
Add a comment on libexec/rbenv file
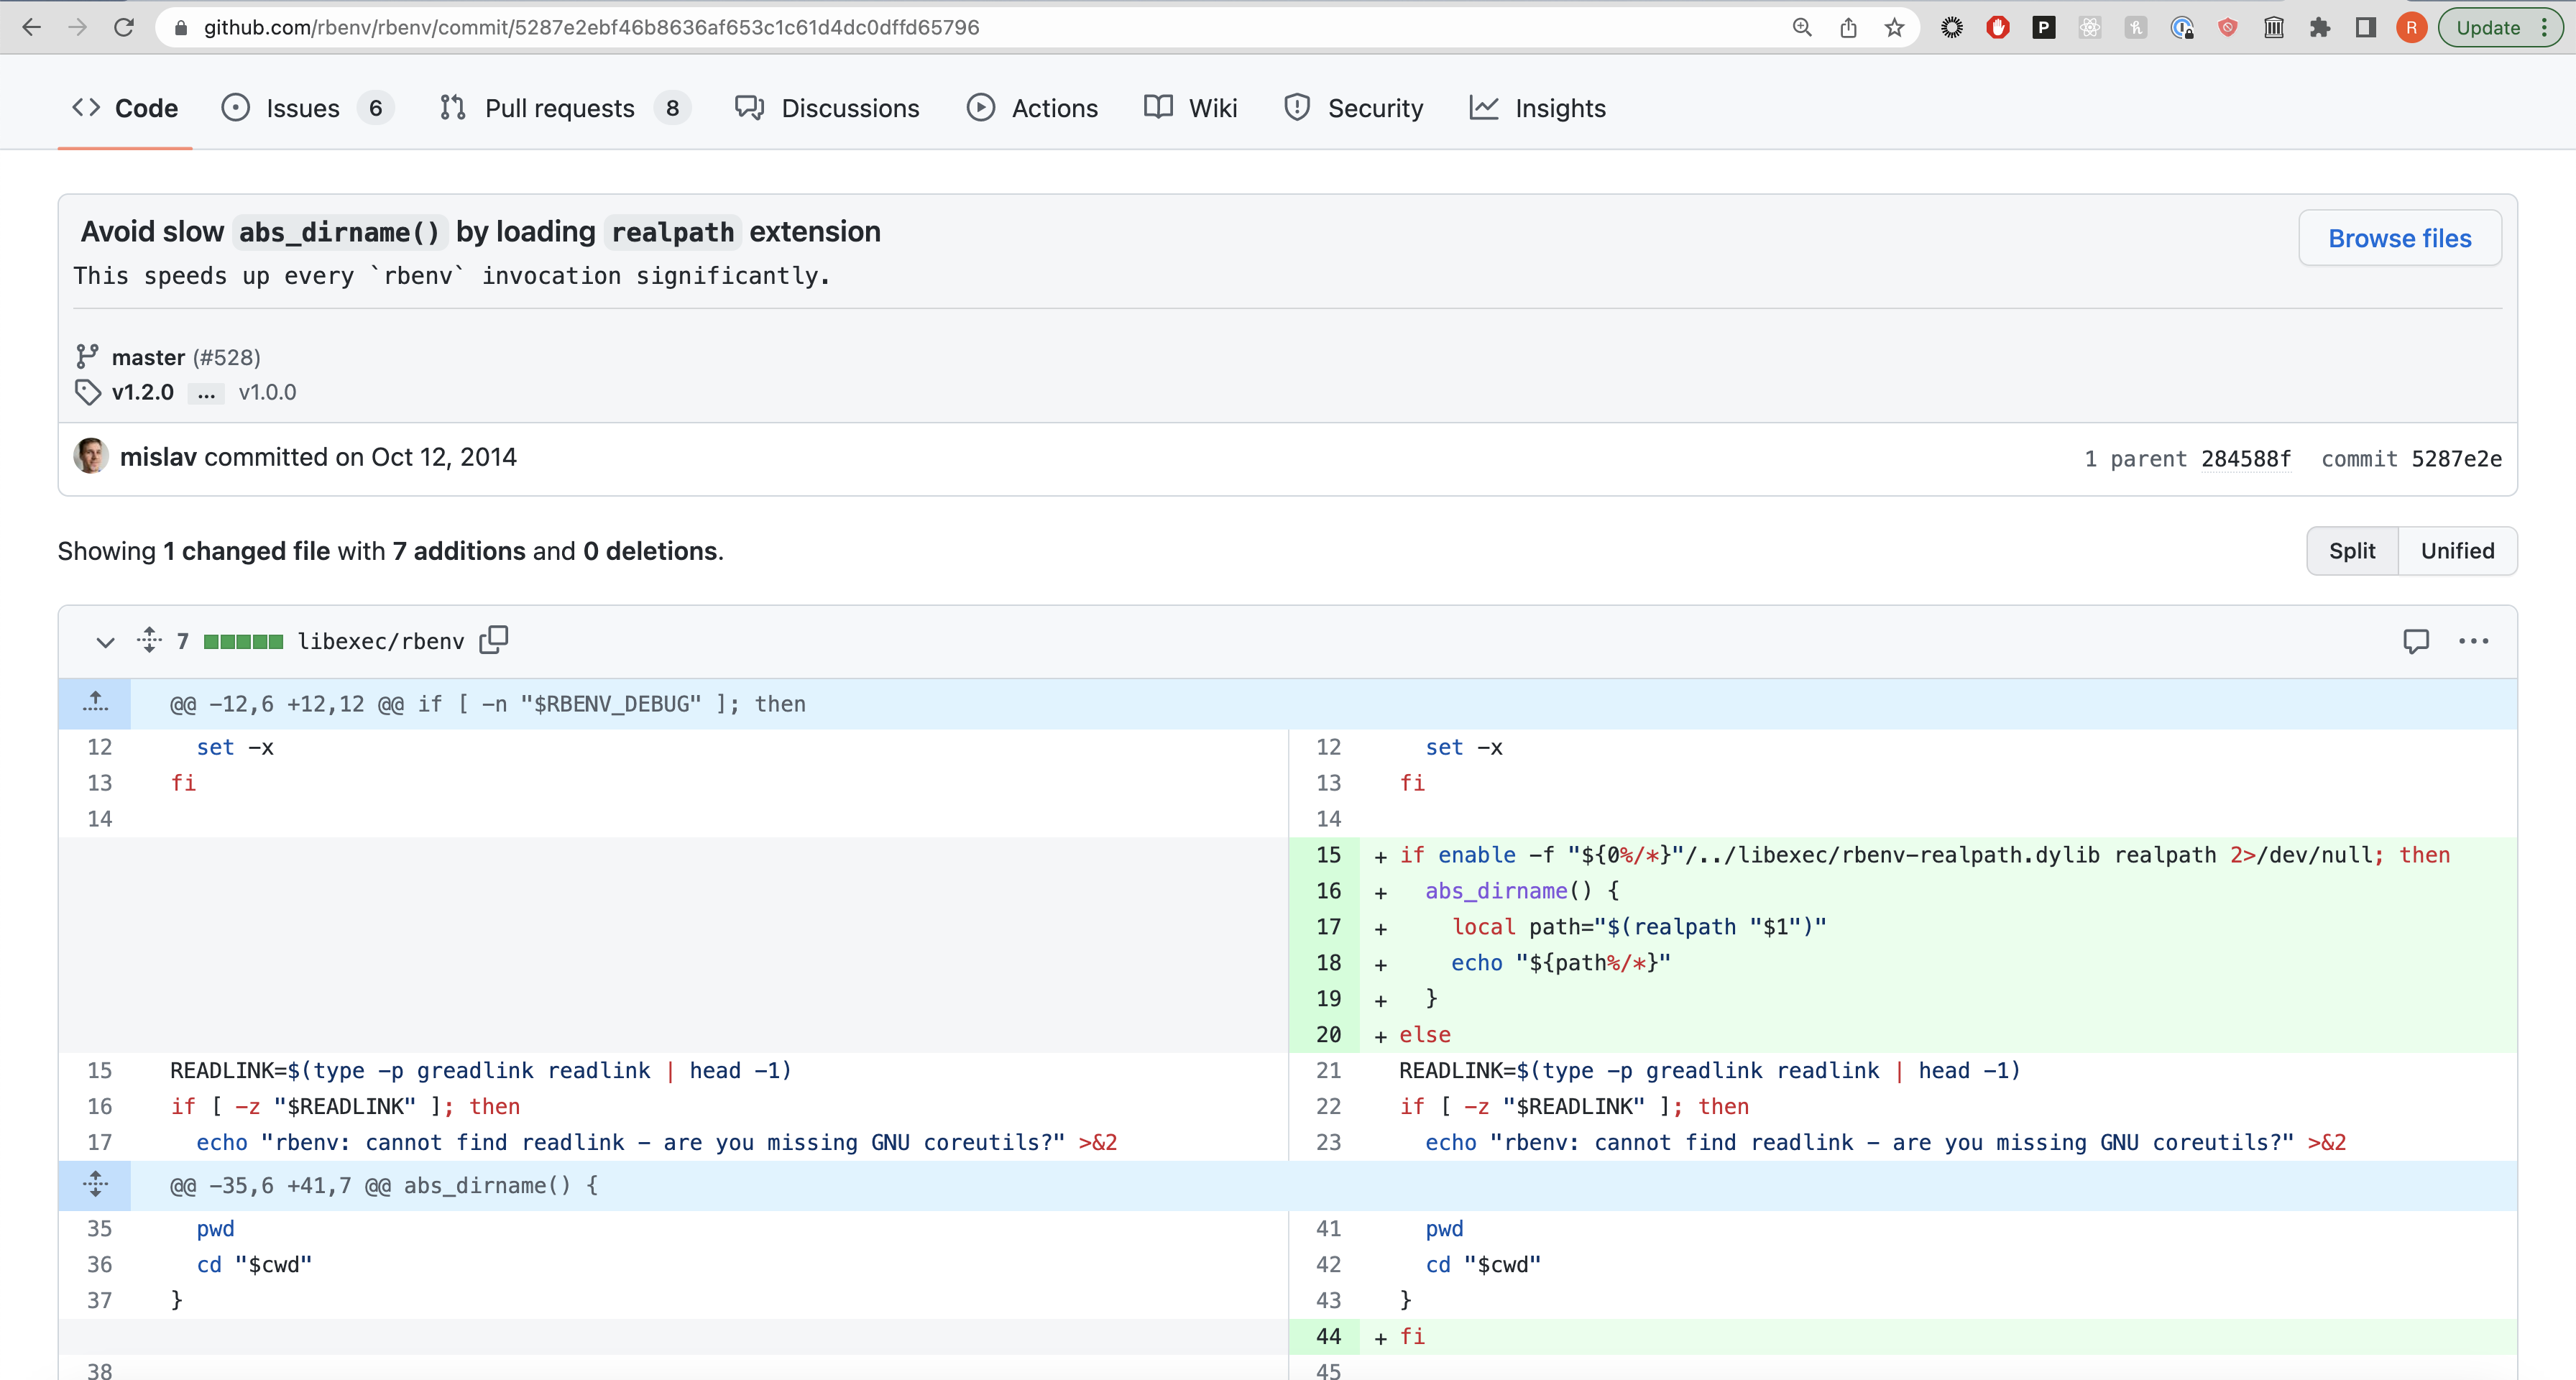[x=2416, y=641]
